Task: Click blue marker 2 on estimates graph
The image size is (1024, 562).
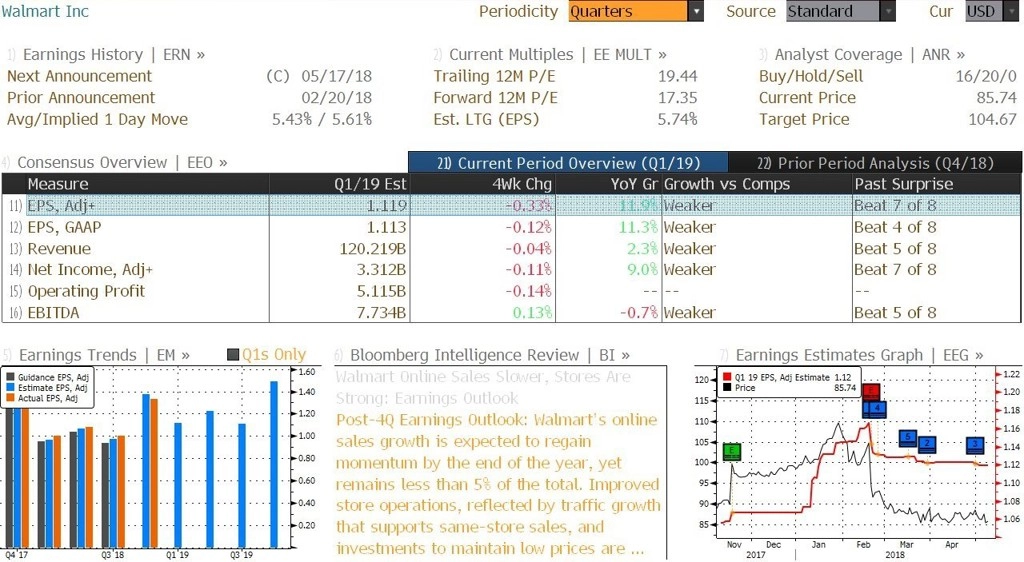Action: (x=927, y=444)
